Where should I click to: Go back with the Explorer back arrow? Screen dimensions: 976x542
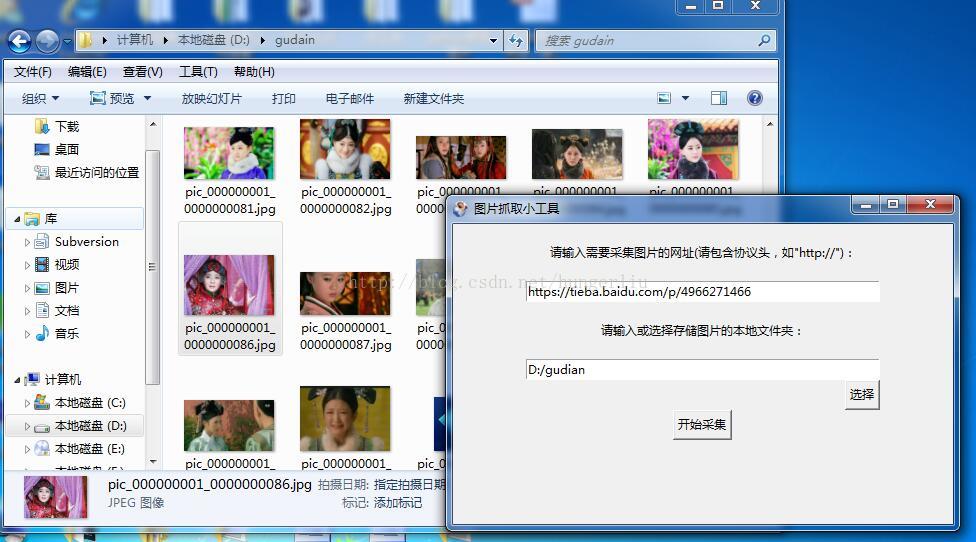click(x=19, y=42)
